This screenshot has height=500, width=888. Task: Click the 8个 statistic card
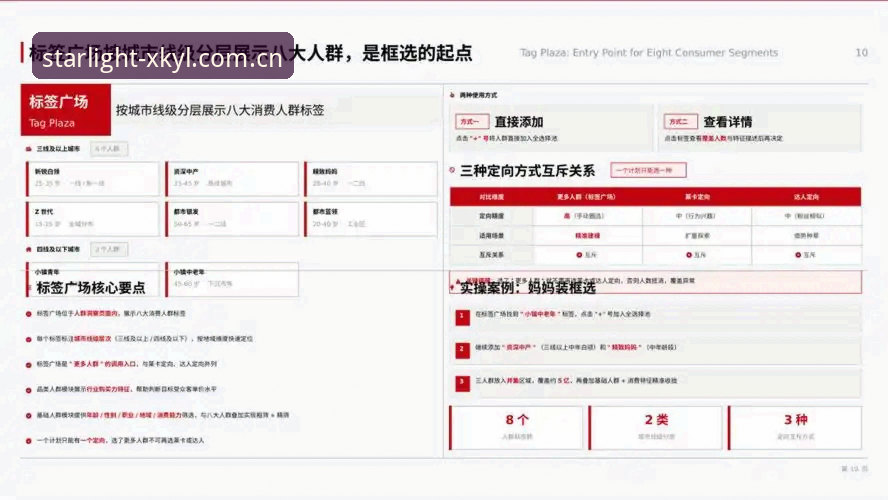[x=516, y=428]
